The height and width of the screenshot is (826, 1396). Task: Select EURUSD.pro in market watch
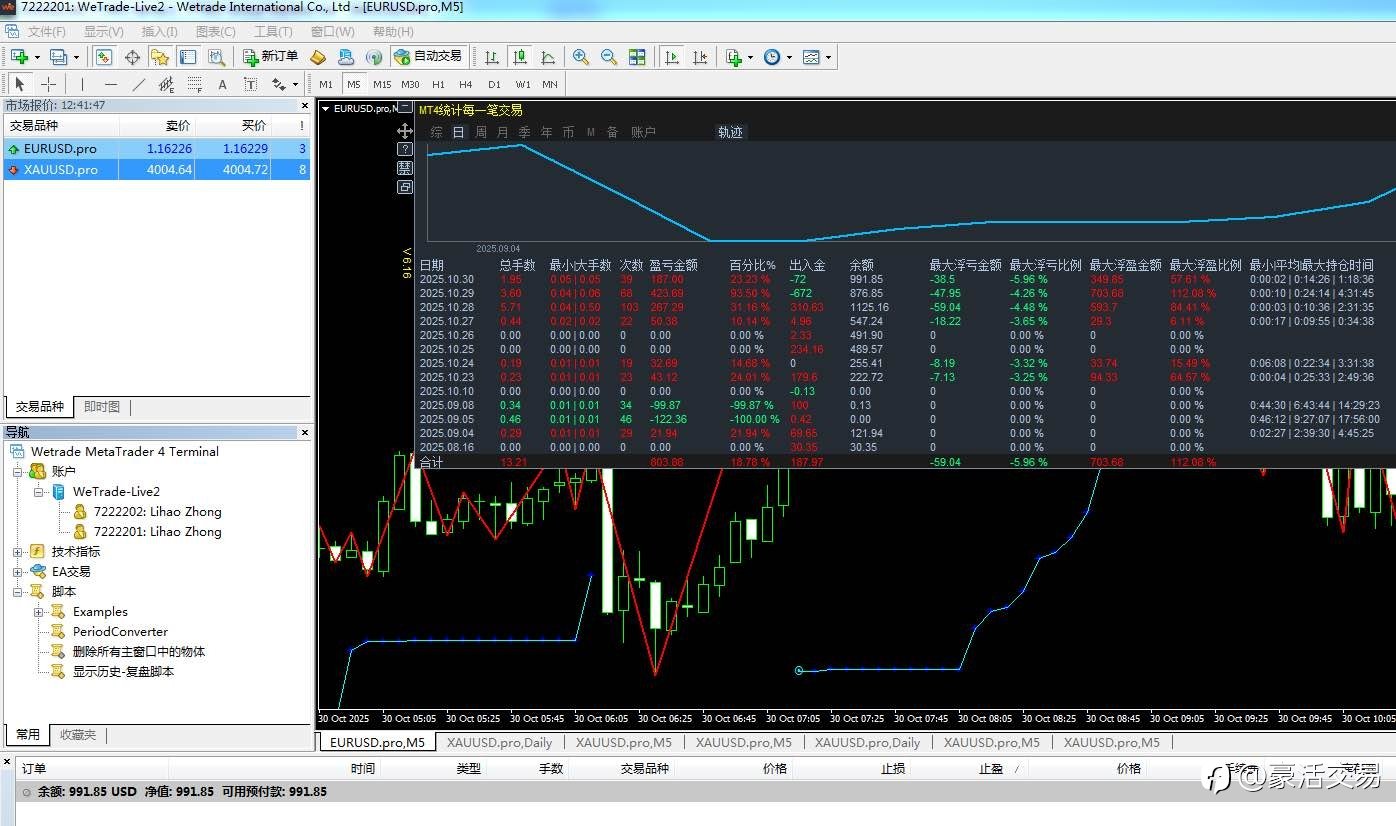click(x=157, y=148)
